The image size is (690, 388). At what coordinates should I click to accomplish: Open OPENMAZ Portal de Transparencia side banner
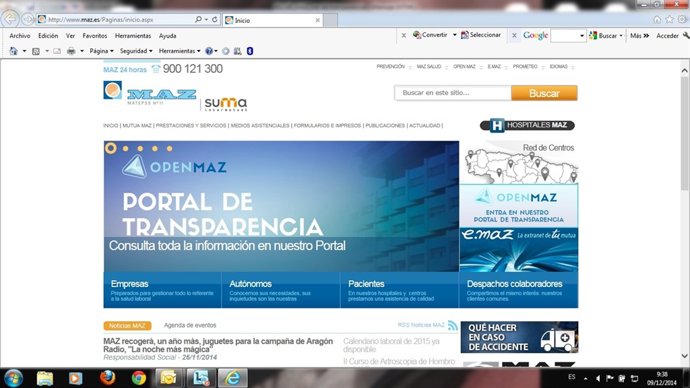(519, 205)
